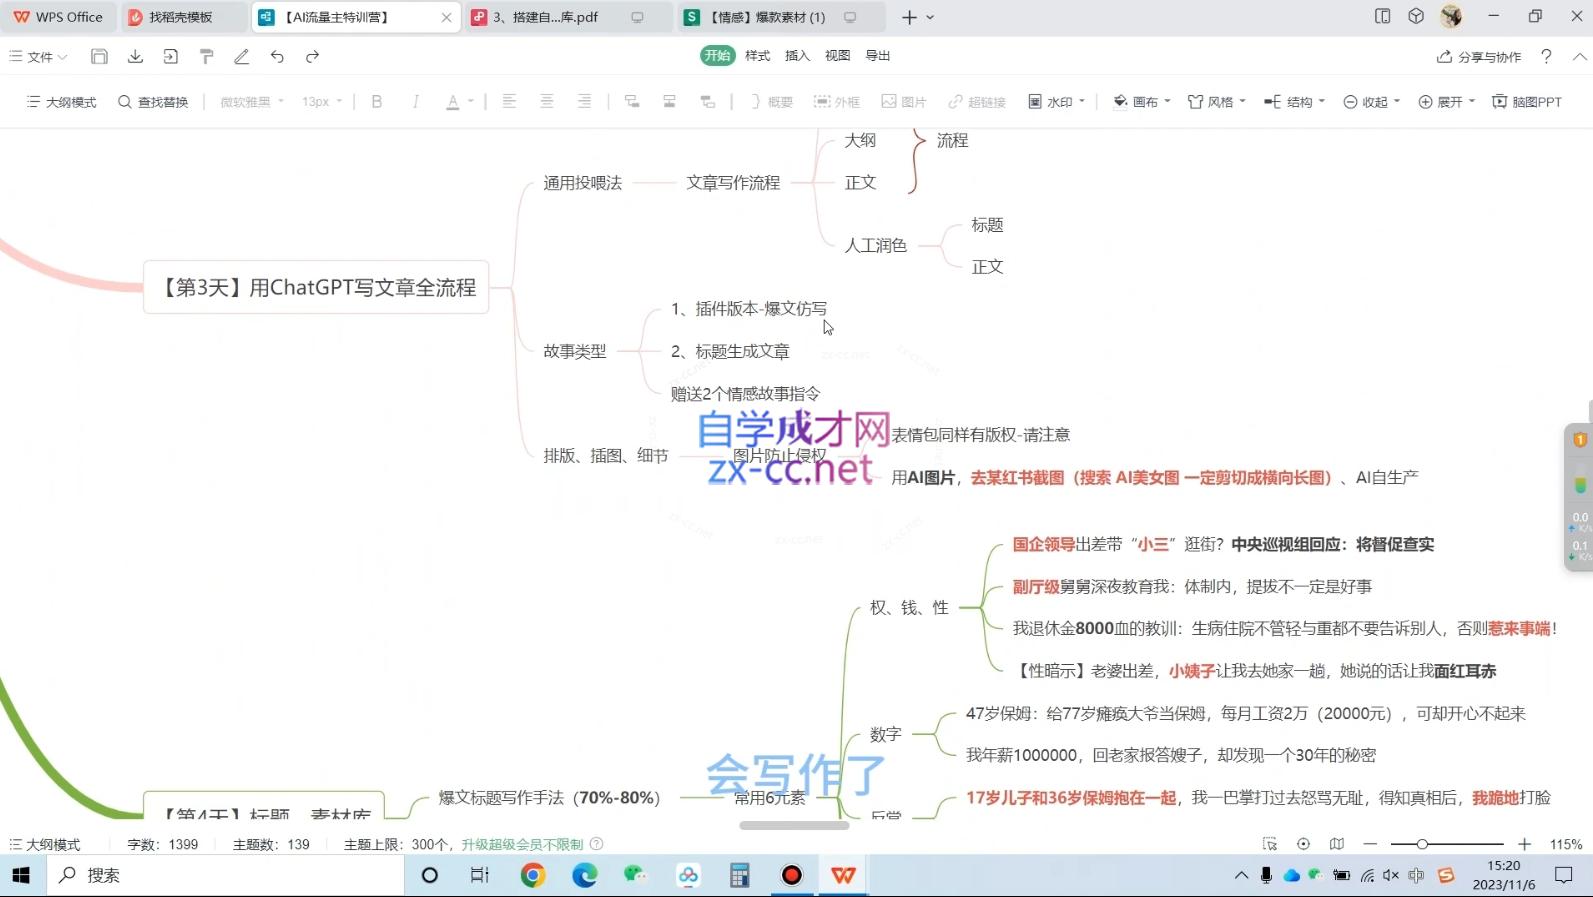
Task: Click the horizontal scrollbar thumb
Action: [x=794, y=825]
